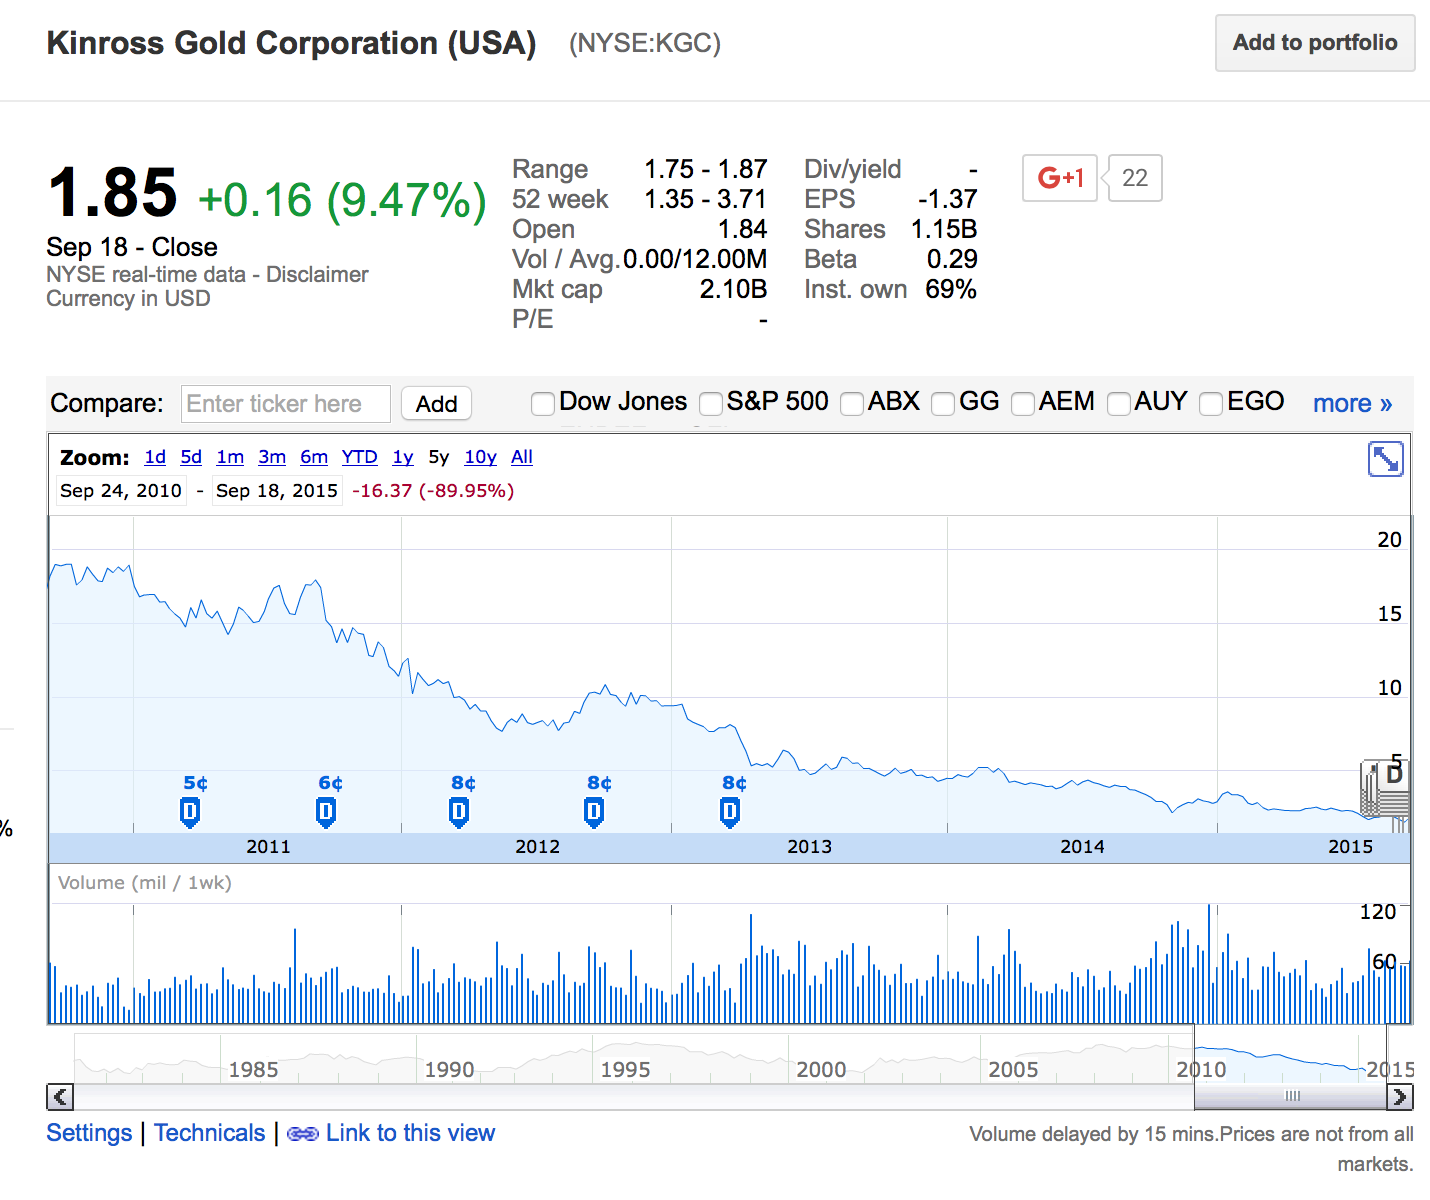Image resolution: width=1430 pixels, height=1200 pixels.
Task: Expand chart to full screen icon
Action: (x=1385, y=460)
